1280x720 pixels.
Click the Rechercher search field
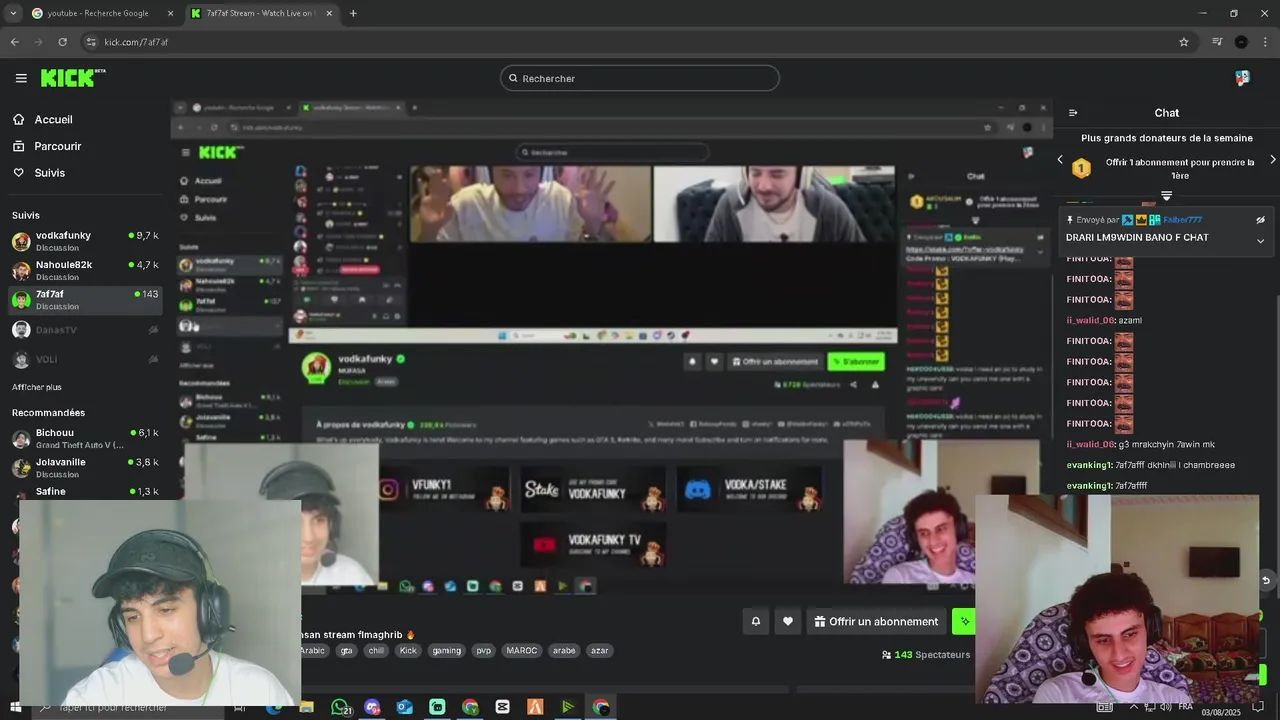640,78
